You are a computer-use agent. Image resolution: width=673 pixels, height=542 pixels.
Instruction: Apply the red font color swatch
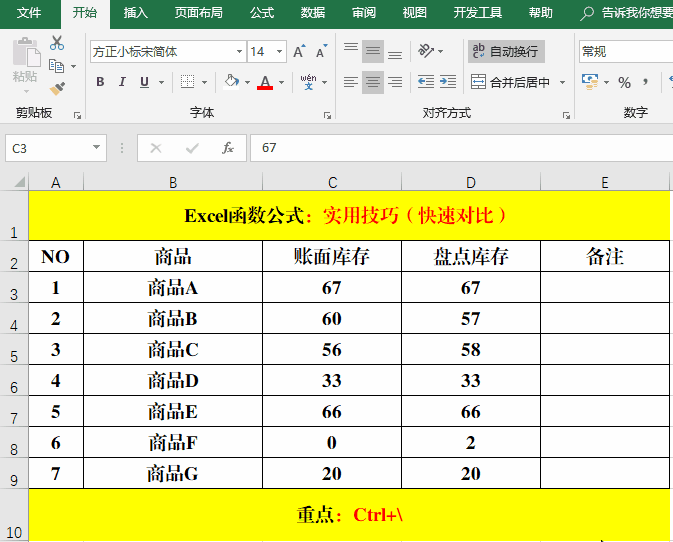click(265, 82)
